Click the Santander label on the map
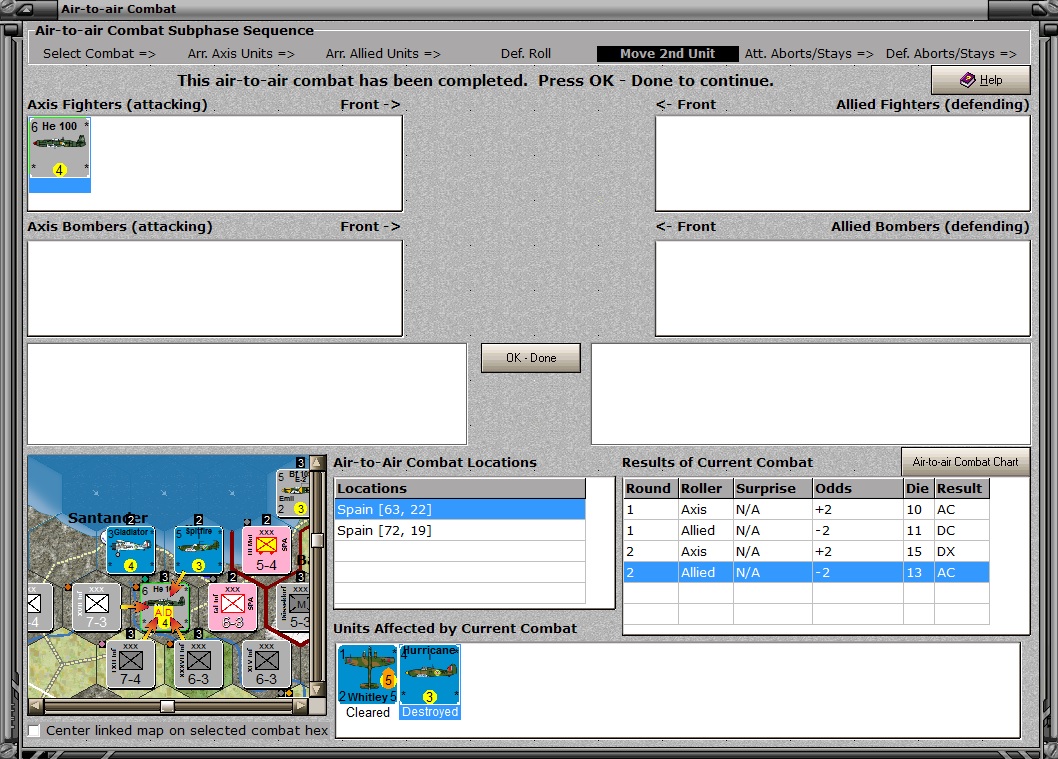1058x759 pixels. (108, 518)
